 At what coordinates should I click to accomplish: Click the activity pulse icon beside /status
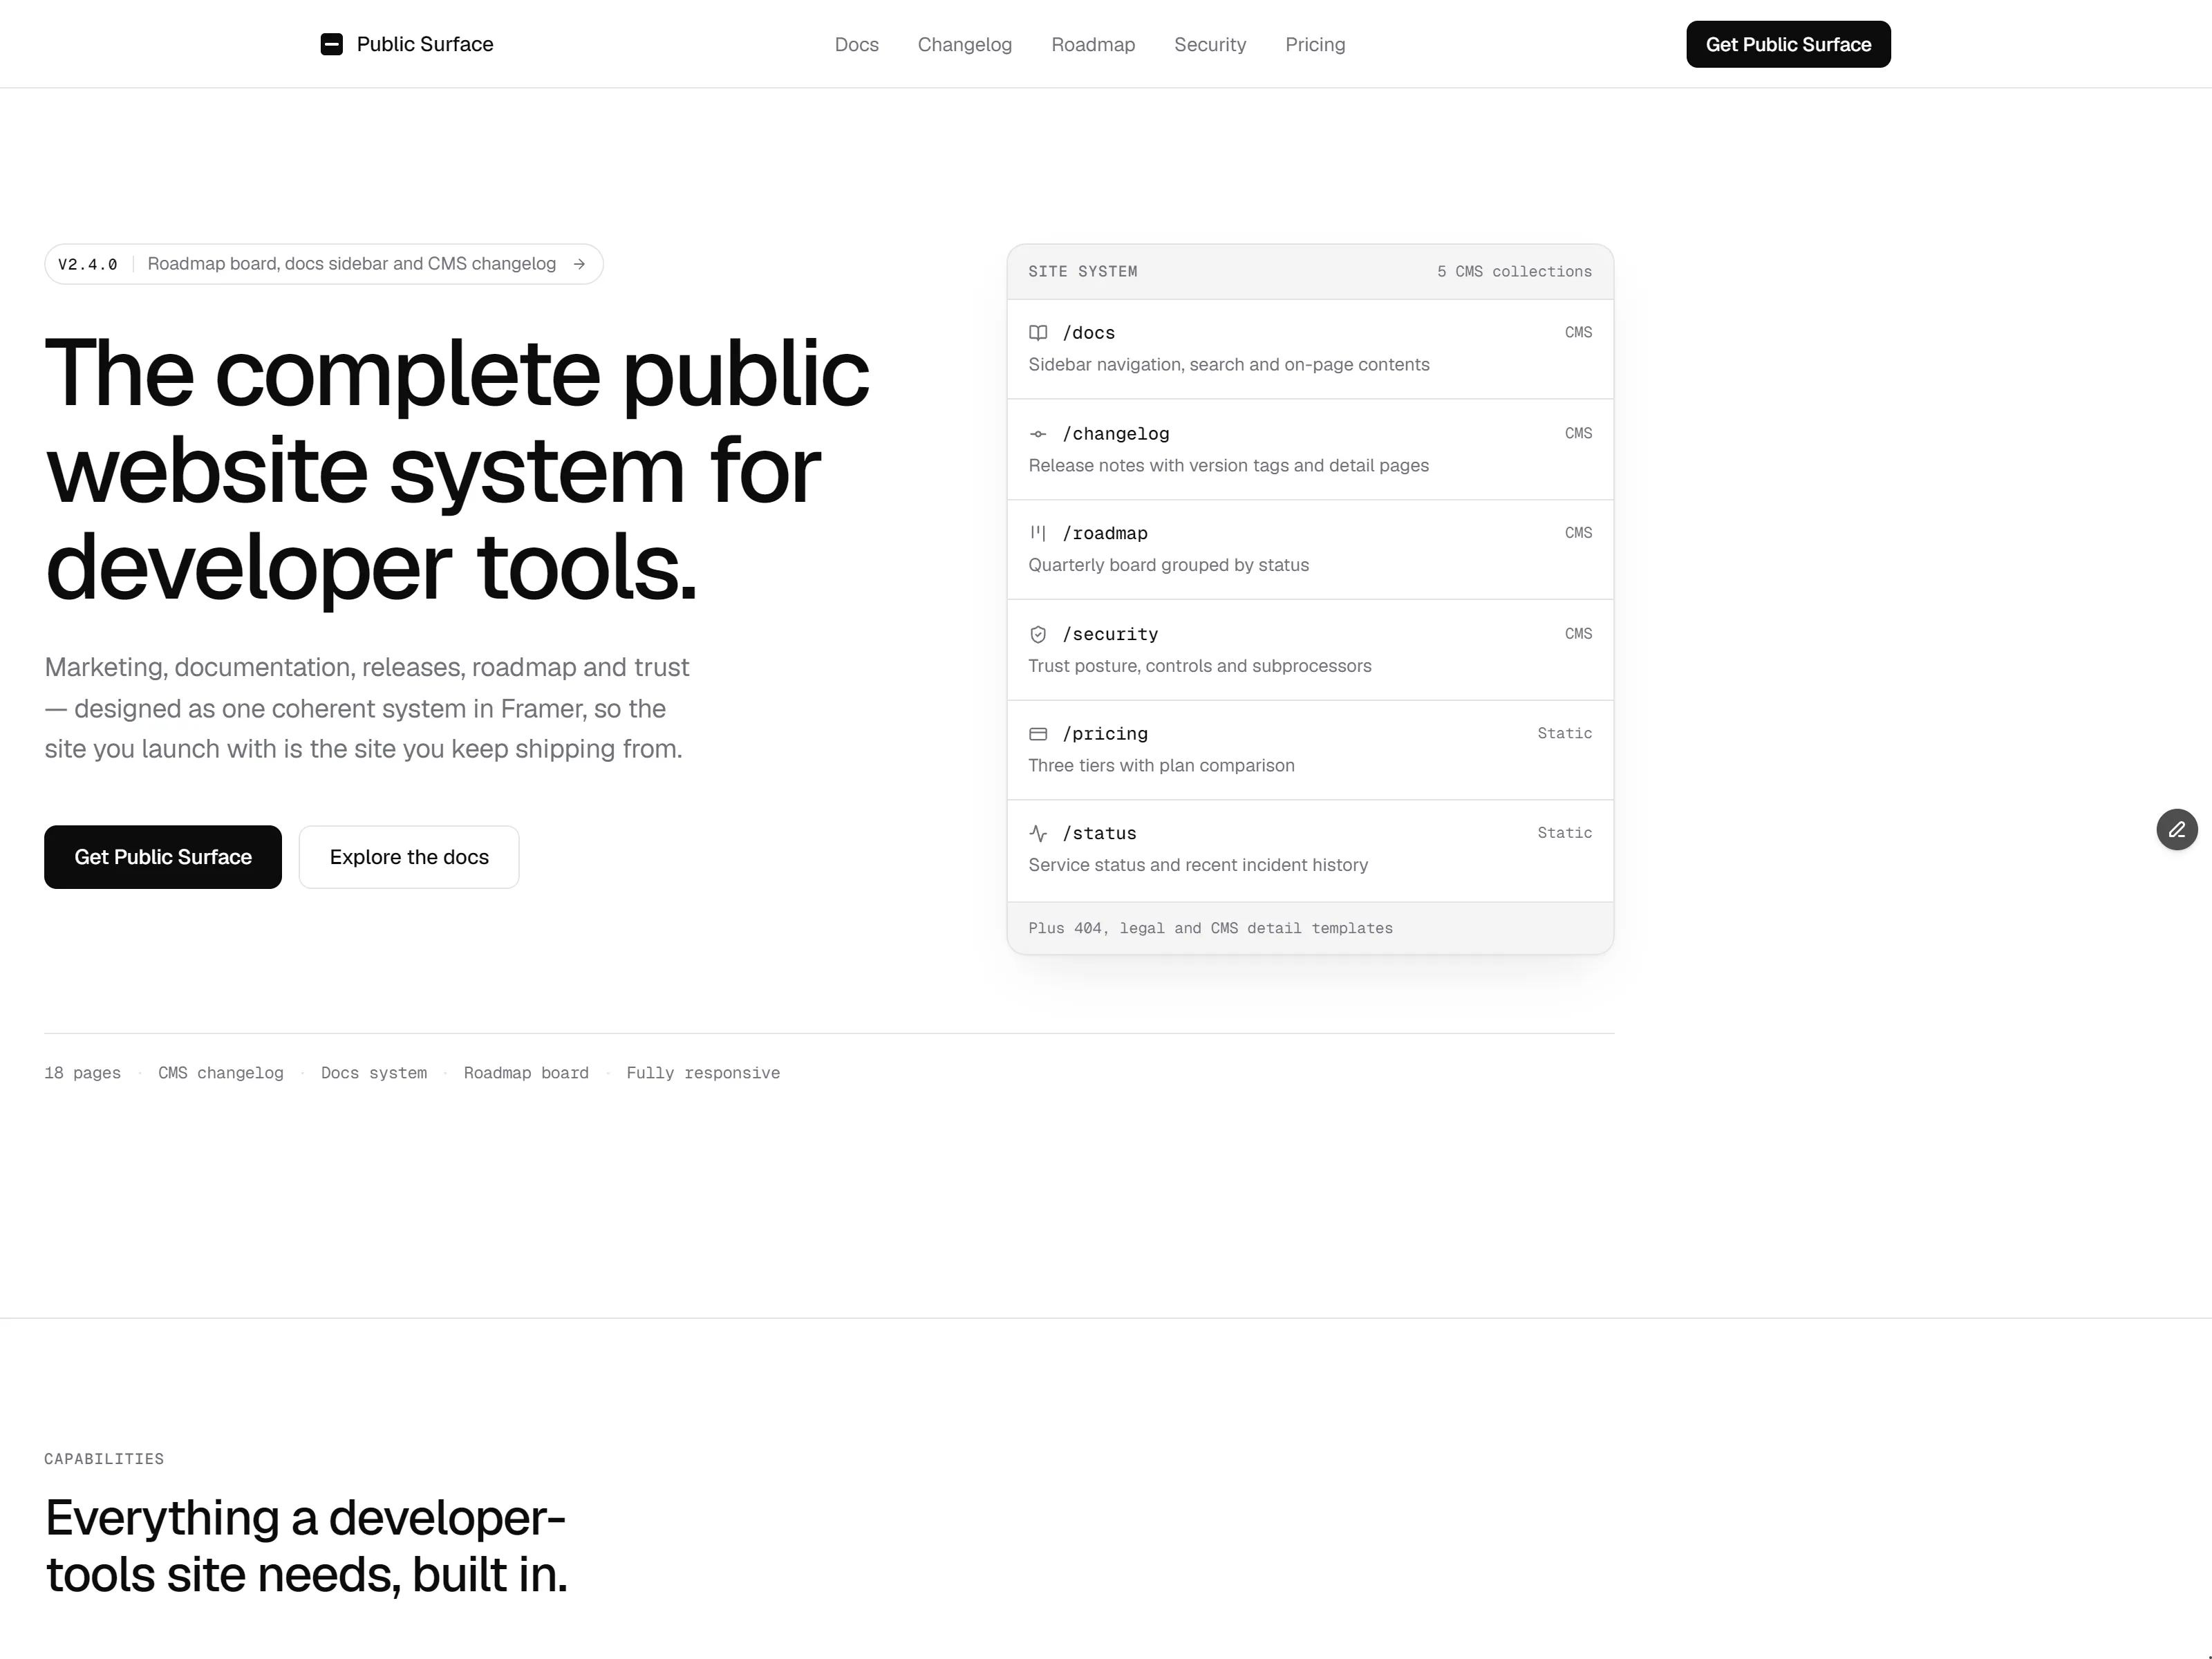1038,833
